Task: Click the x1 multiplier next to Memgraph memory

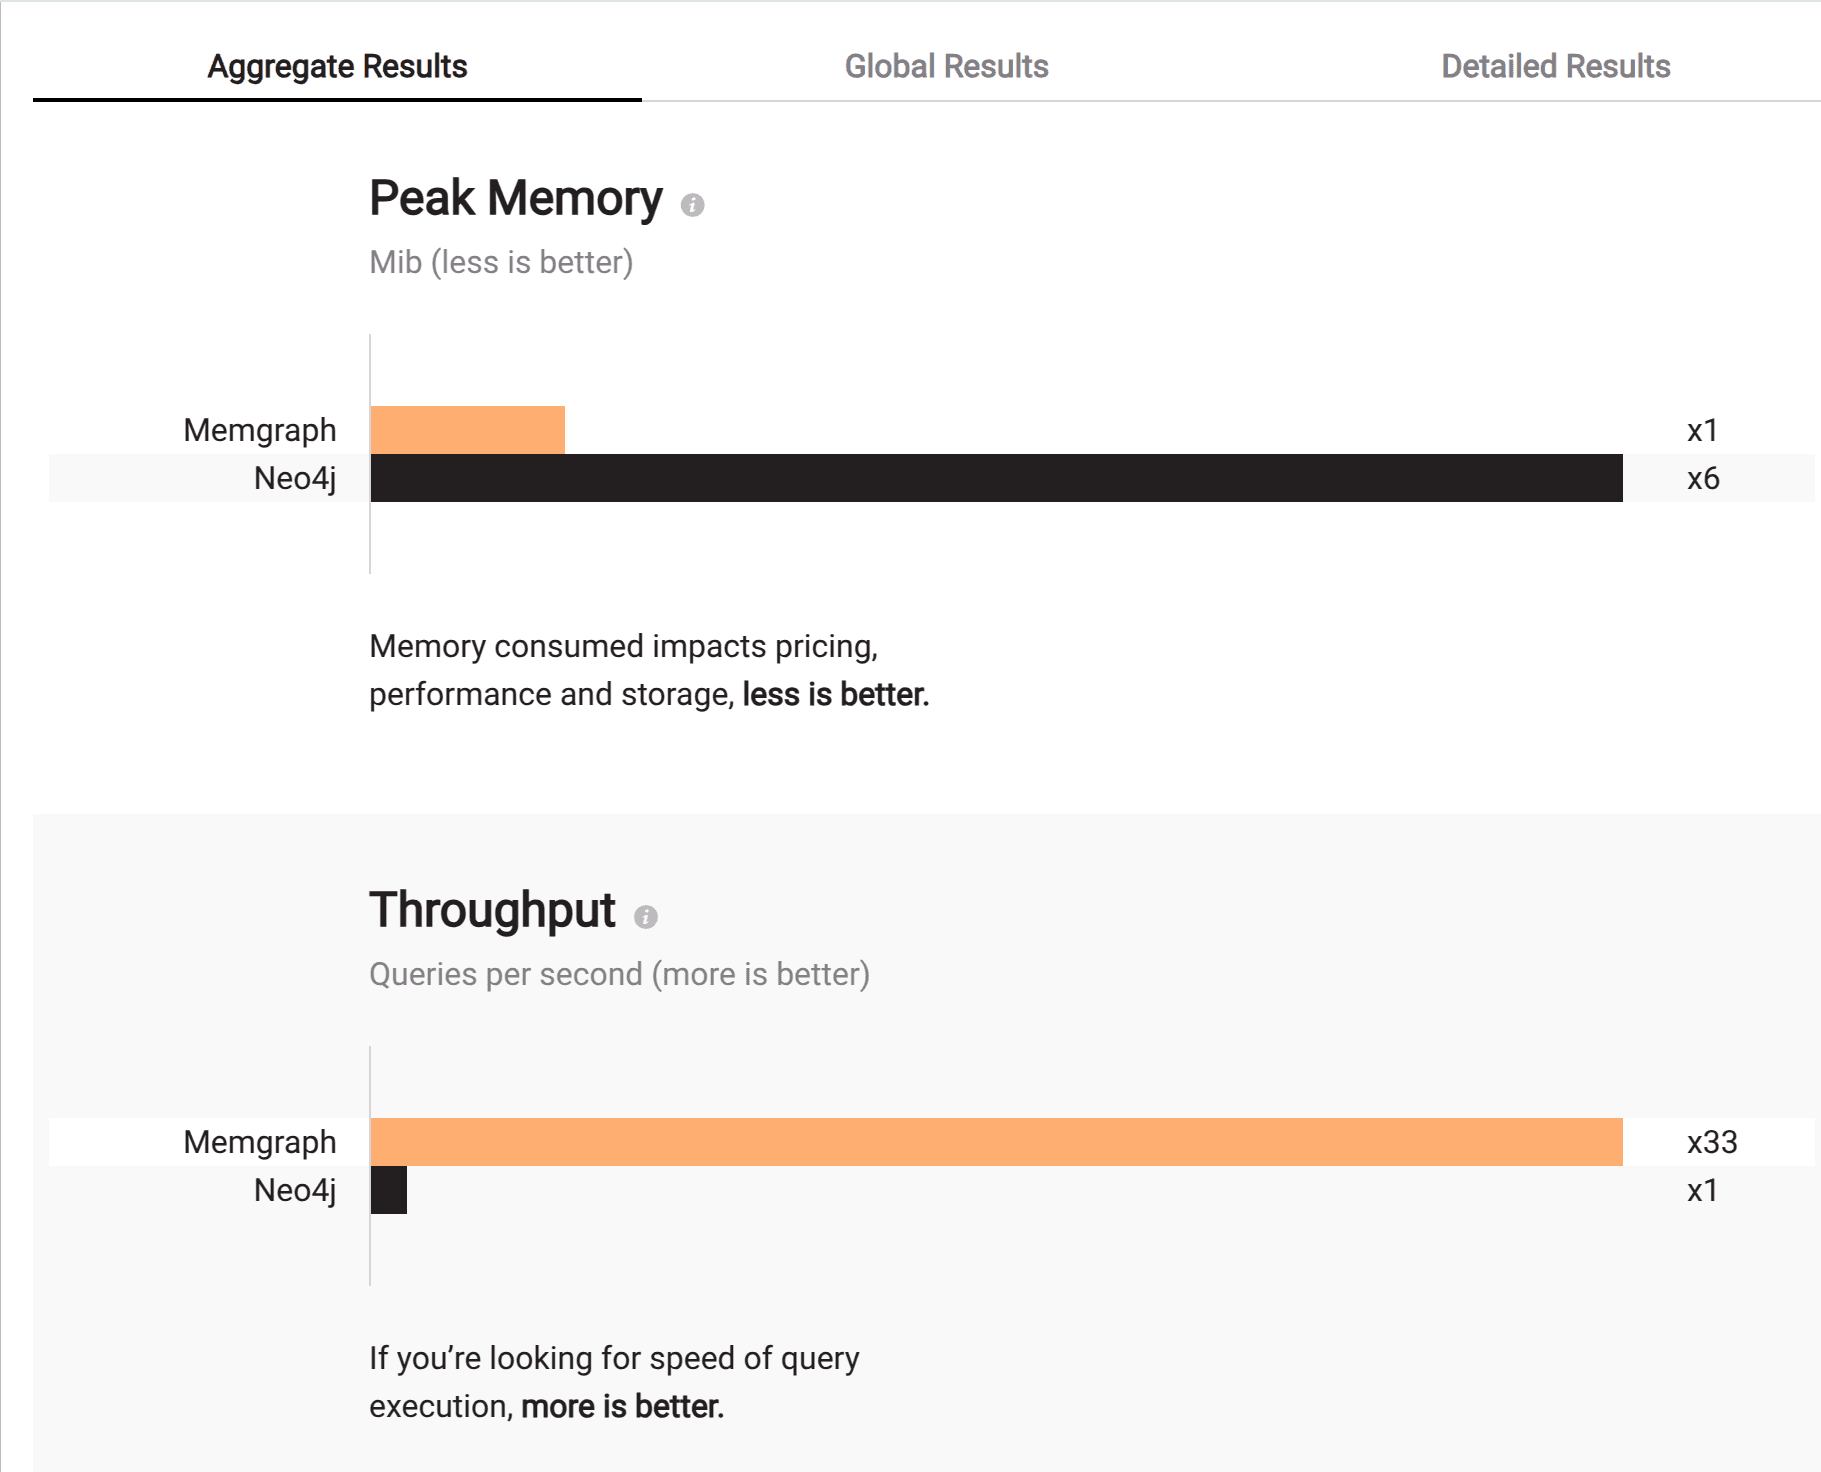Action: 1702,430
